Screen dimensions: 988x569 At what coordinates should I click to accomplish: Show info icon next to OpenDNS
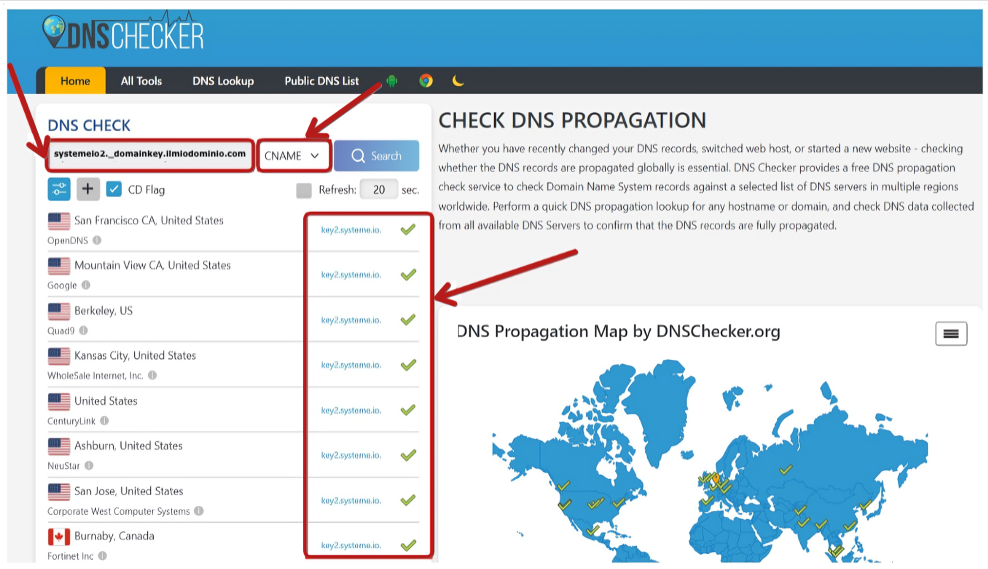click(x=97, y=240)
